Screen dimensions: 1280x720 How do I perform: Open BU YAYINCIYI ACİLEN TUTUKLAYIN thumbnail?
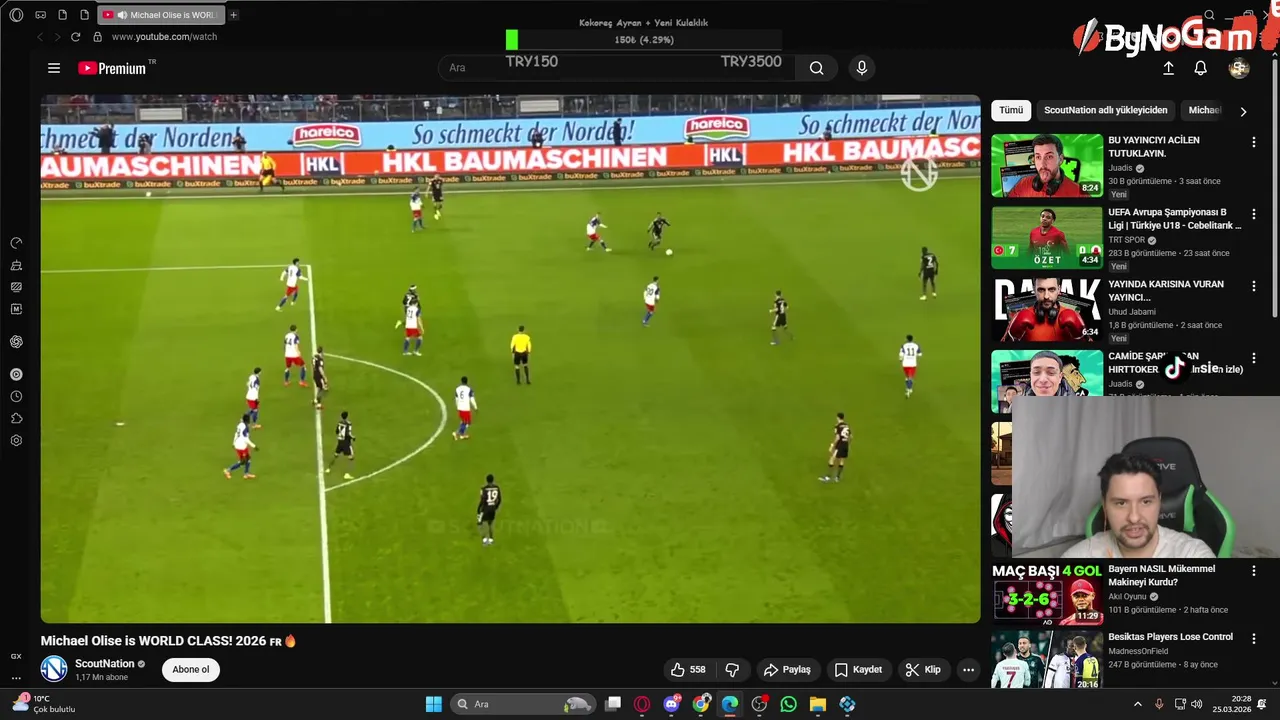click(1047, 166)
